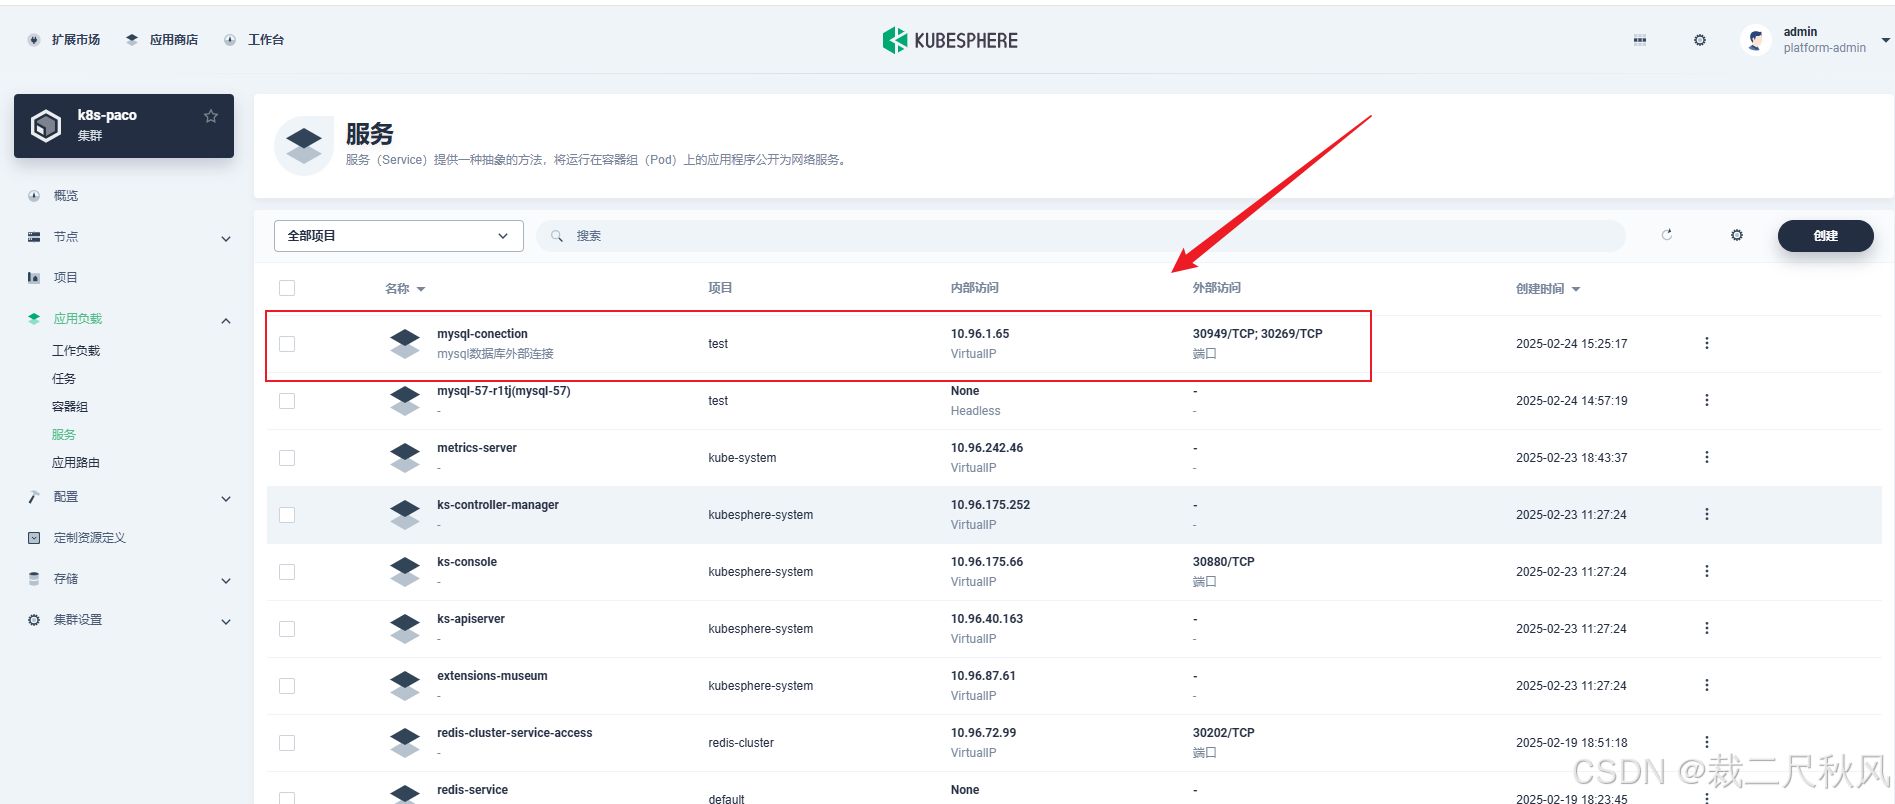
Task: Open more actions for ks-controller-manager
Action: [1706, 514]
